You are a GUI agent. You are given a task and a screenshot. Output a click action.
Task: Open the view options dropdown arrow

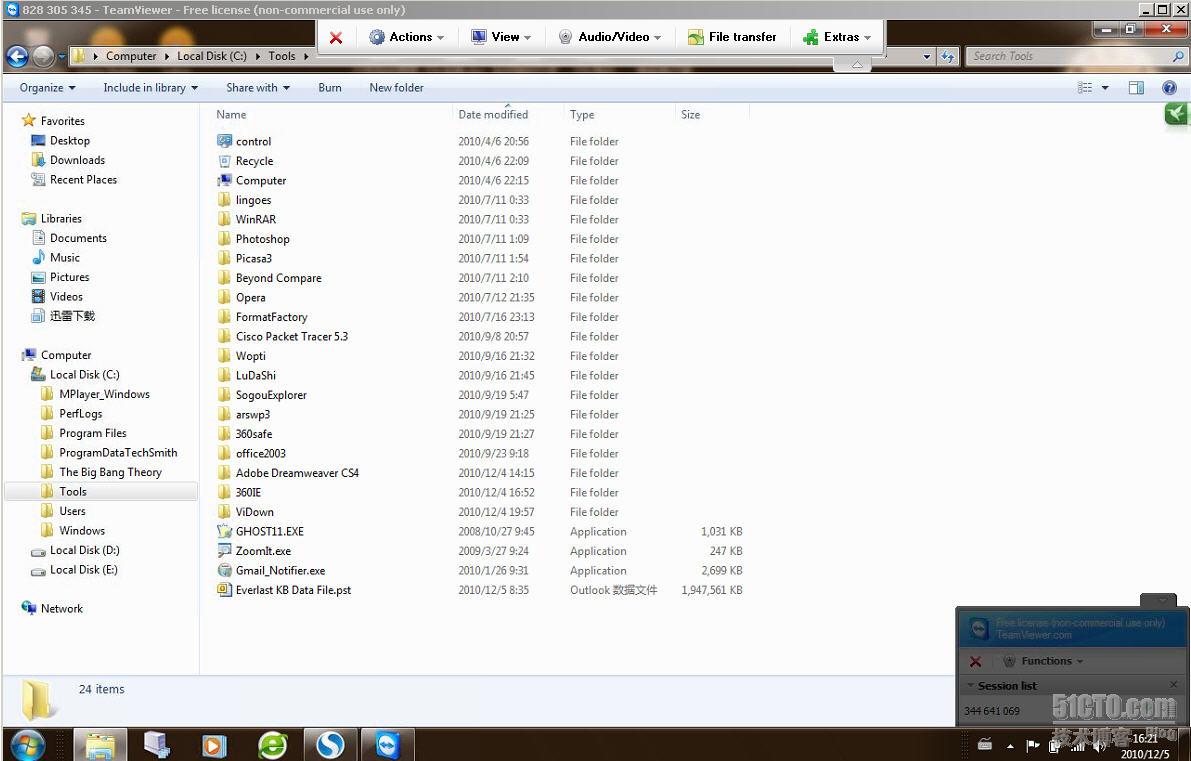point(1105,88)
